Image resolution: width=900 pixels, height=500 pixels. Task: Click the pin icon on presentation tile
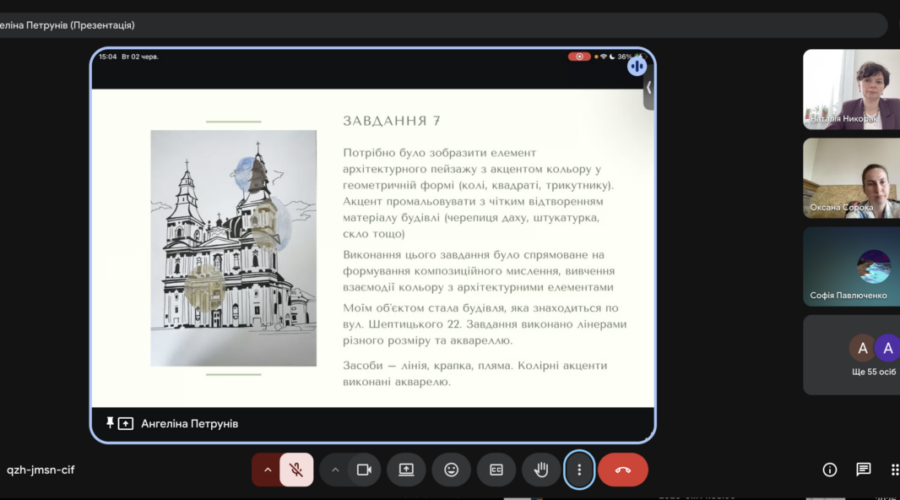pos(110,423)
